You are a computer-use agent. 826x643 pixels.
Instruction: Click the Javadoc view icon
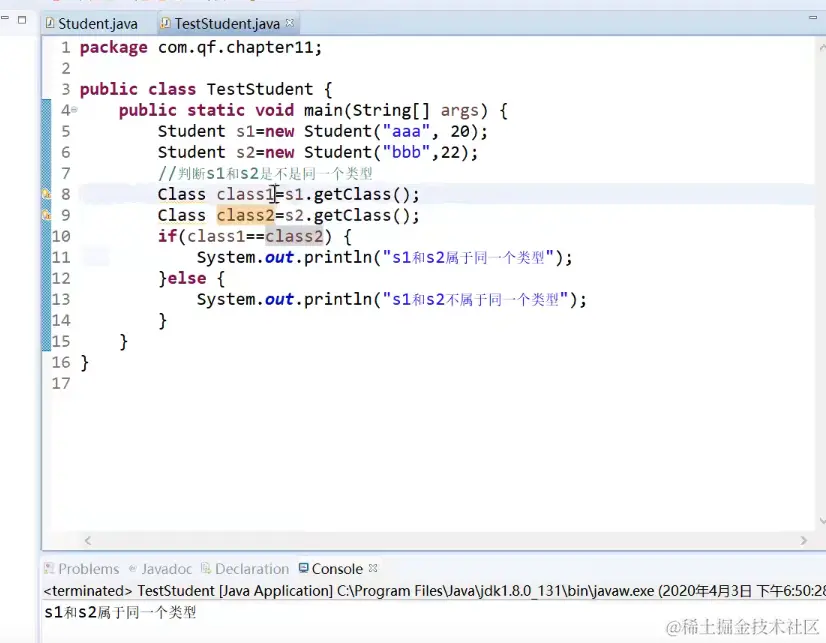coord(133,568)
